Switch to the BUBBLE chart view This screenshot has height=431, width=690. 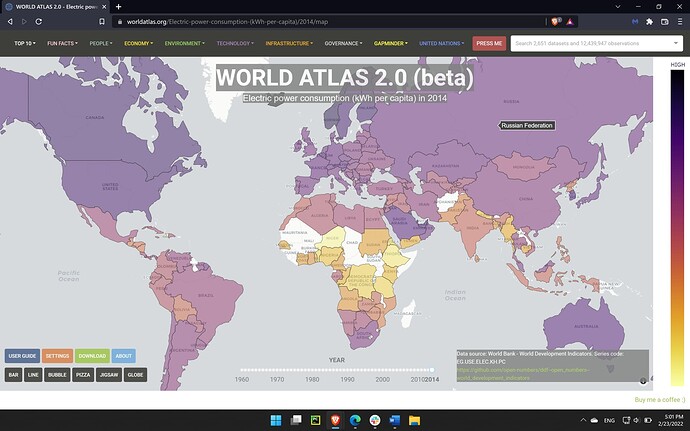click(57, 375)
